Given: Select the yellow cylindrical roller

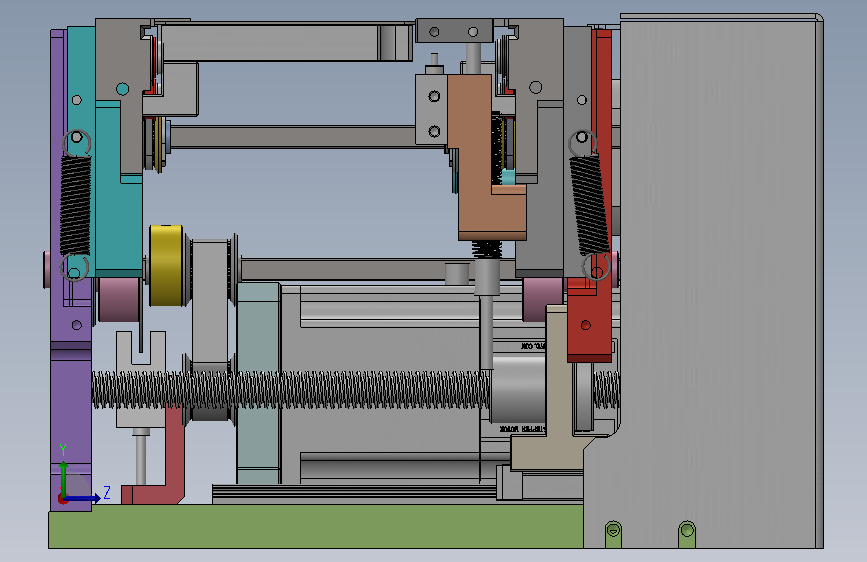Looking at the screenshot, I should (167, 266).
